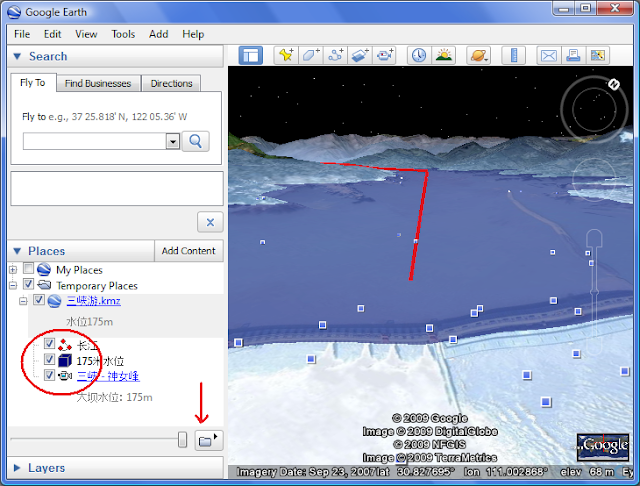
Task: Show historical imagery clock icon
Action: [419, 55]
